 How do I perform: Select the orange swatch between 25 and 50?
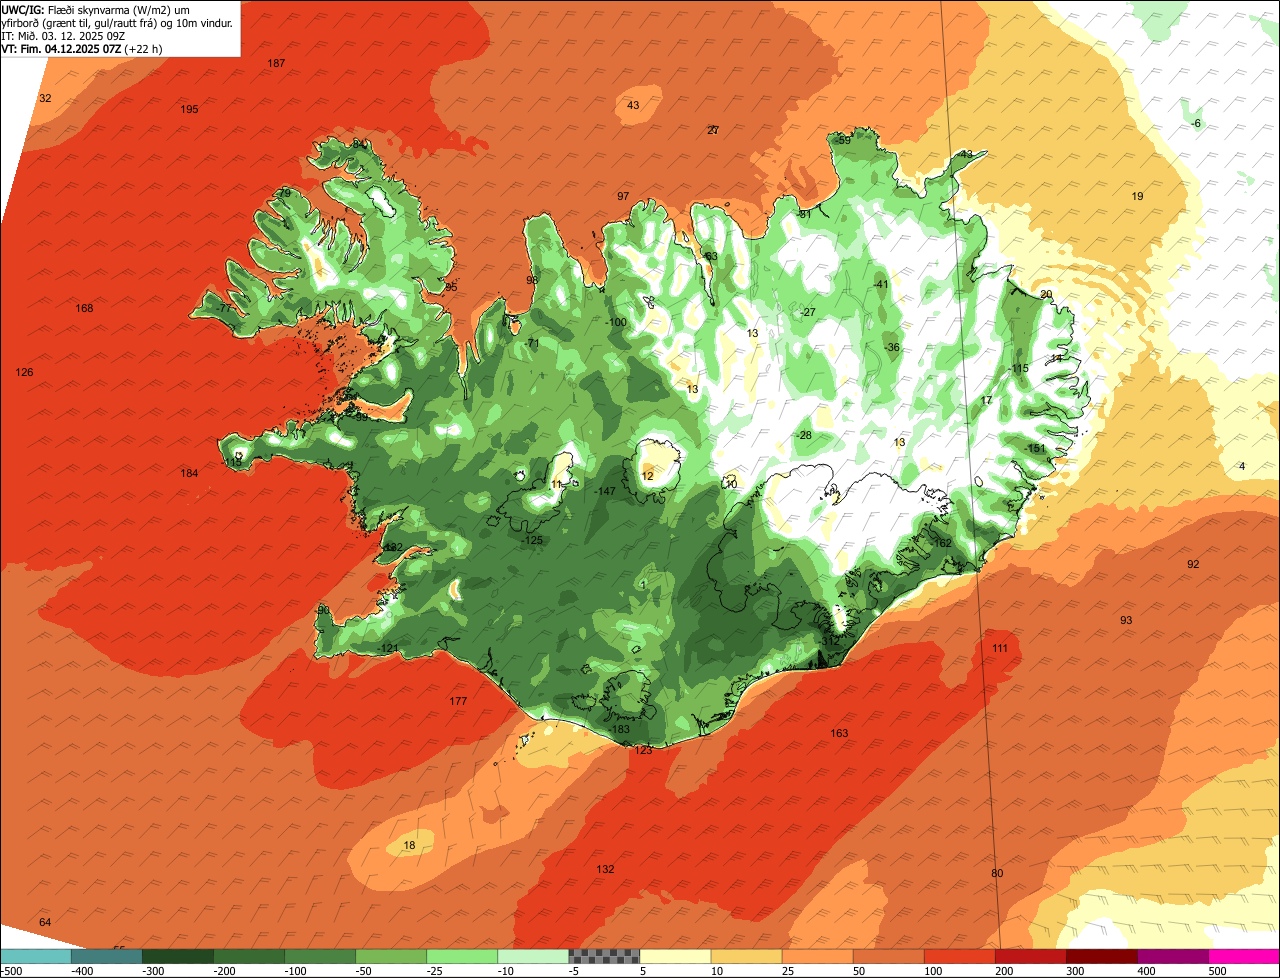point(816,956)
